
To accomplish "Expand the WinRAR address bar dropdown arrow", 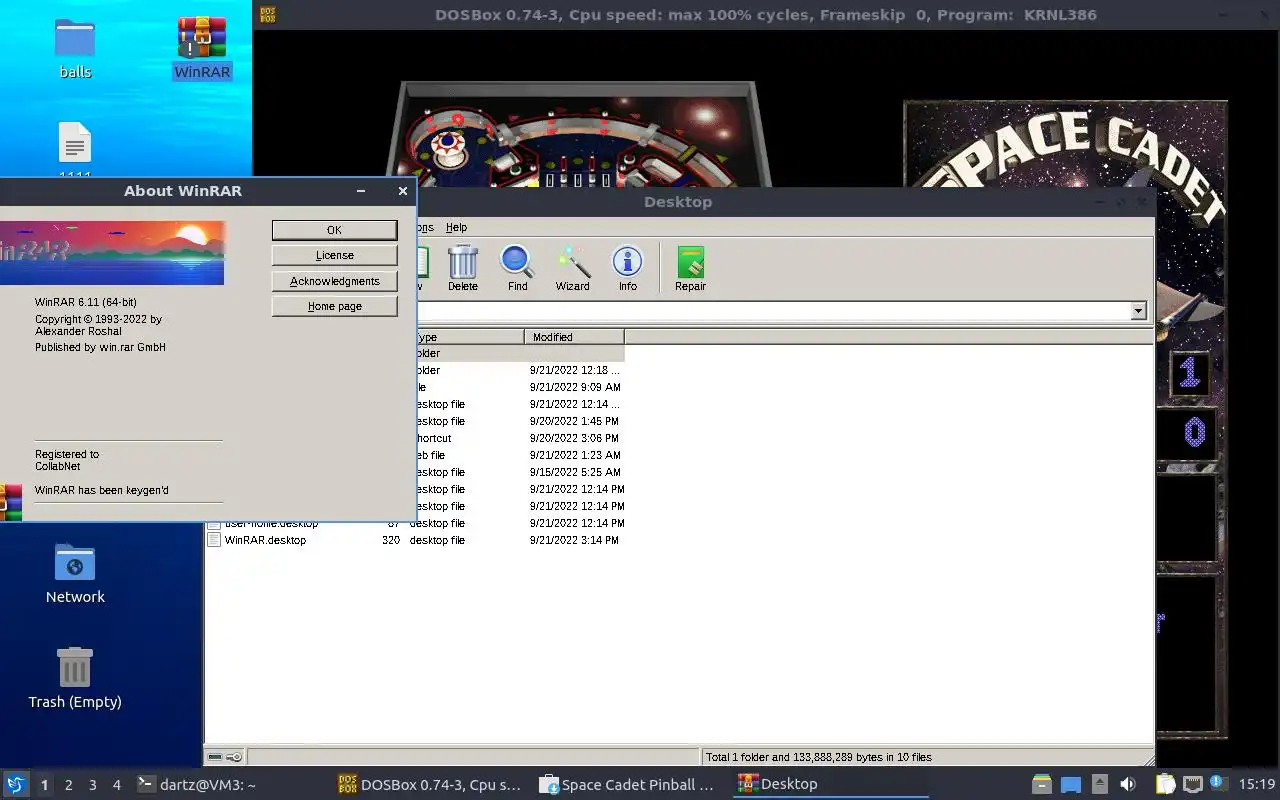I will tap(1138, 312).
